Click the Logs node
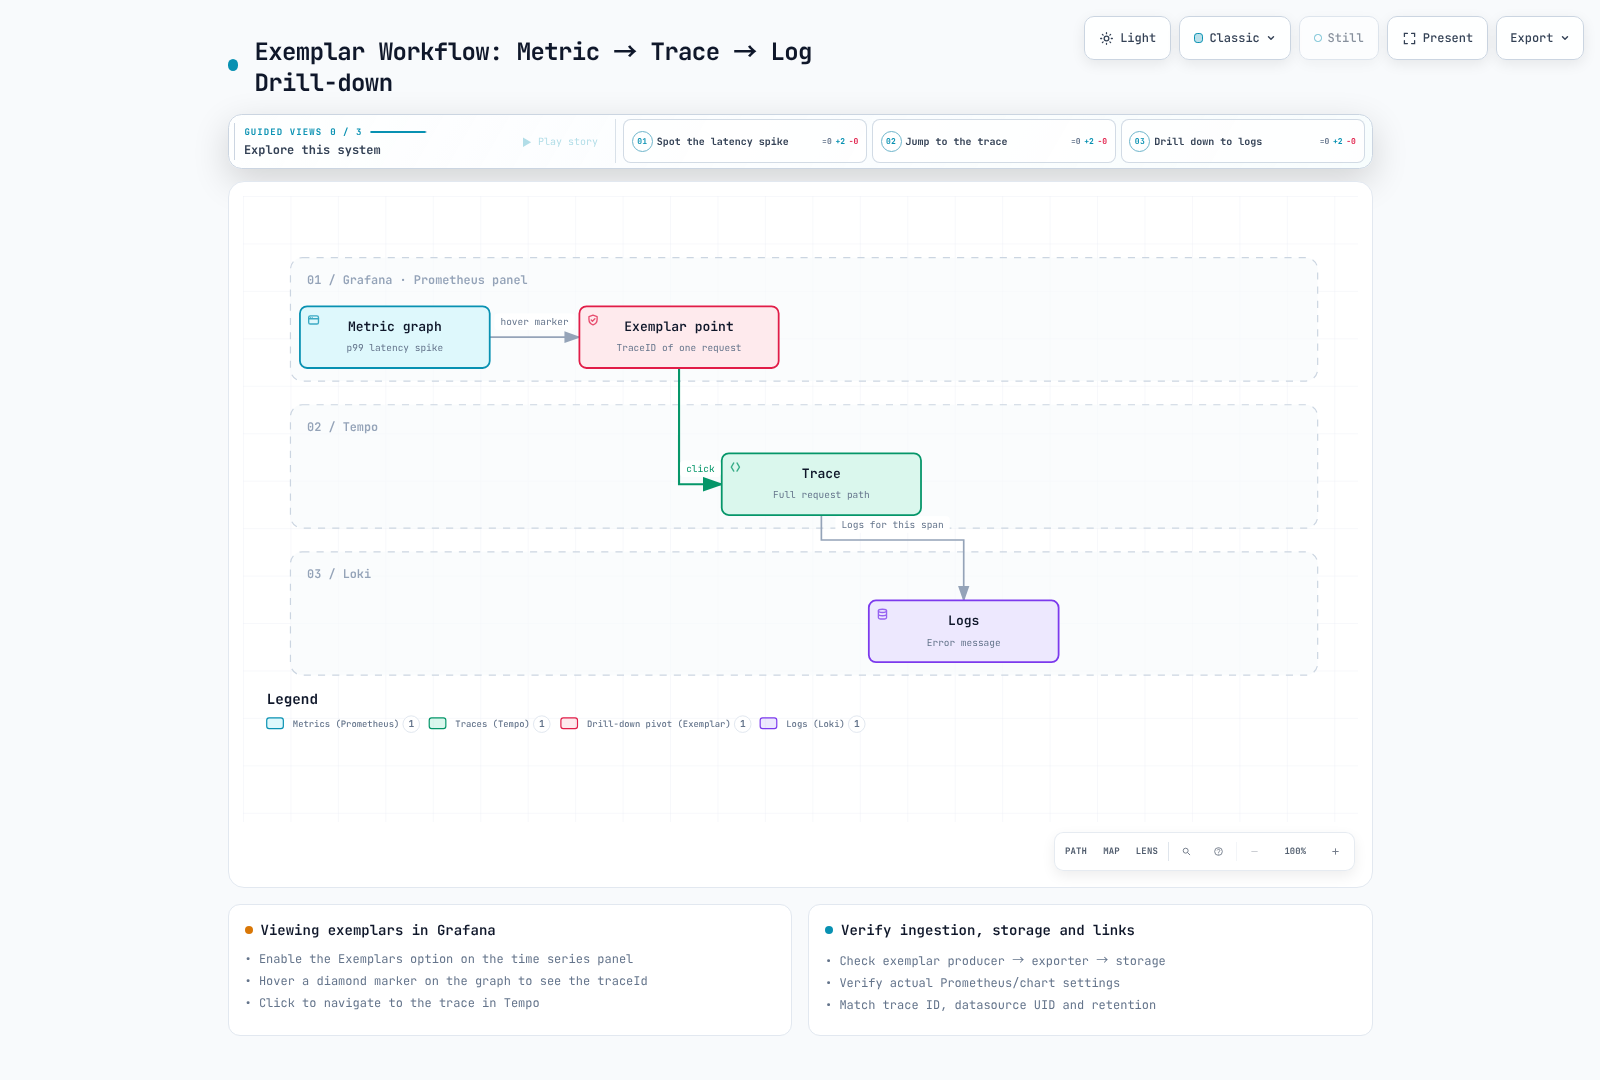 coord(964,631)
